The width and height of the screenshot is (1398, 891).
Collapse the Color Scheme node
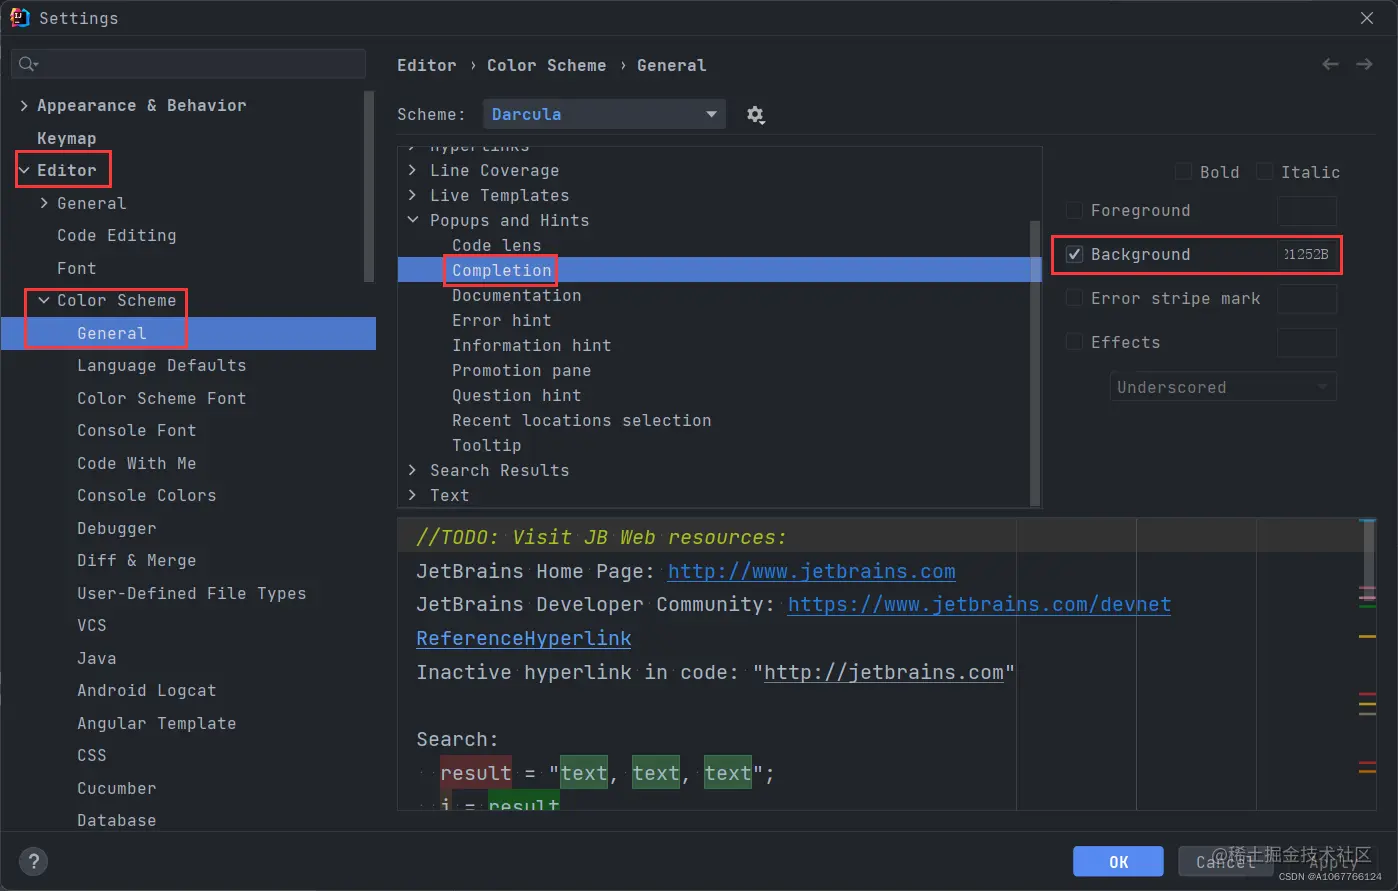(x=44, y=300)
